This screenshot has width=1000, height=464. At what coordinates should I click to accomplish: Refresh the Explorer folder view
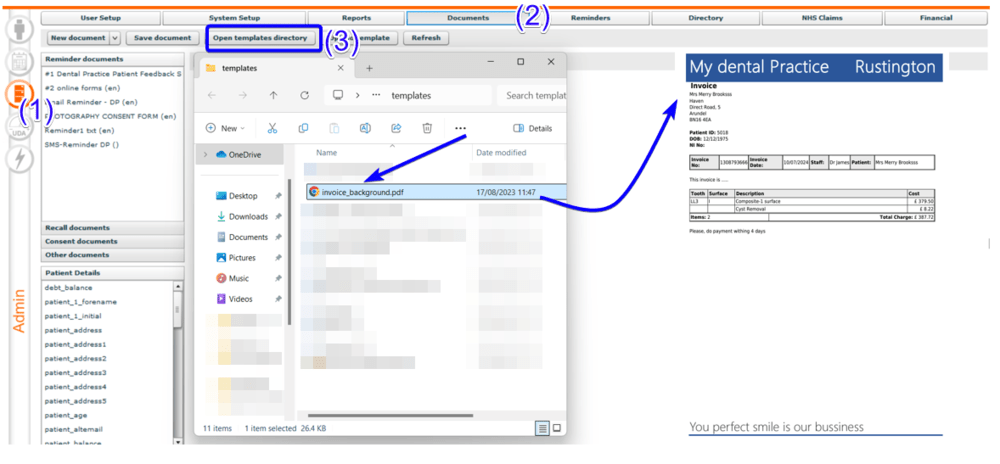(304, 96)
